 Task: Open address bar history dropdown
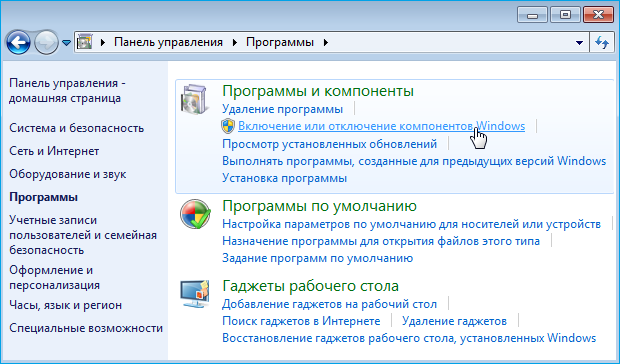[579, 42]
